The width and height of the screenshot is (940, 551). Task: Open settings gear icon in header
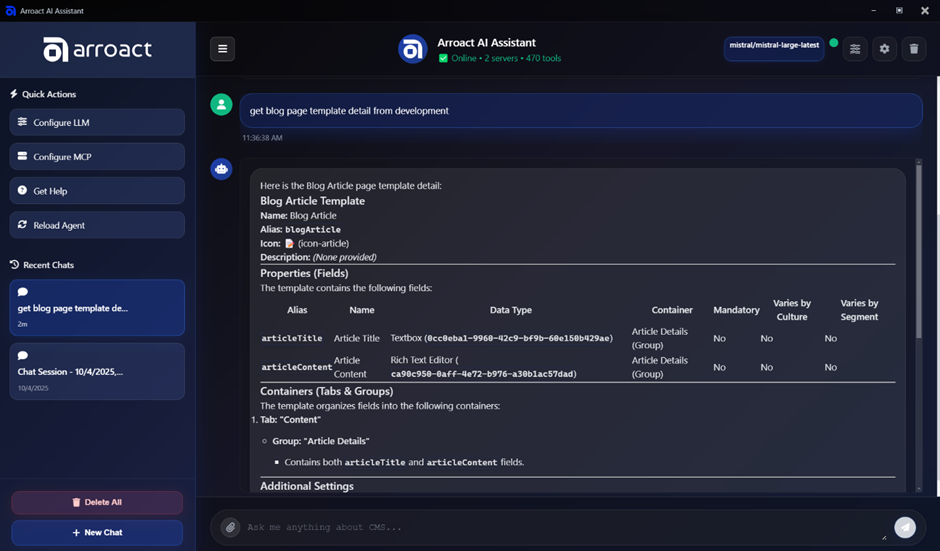click(x=884, y=49)
